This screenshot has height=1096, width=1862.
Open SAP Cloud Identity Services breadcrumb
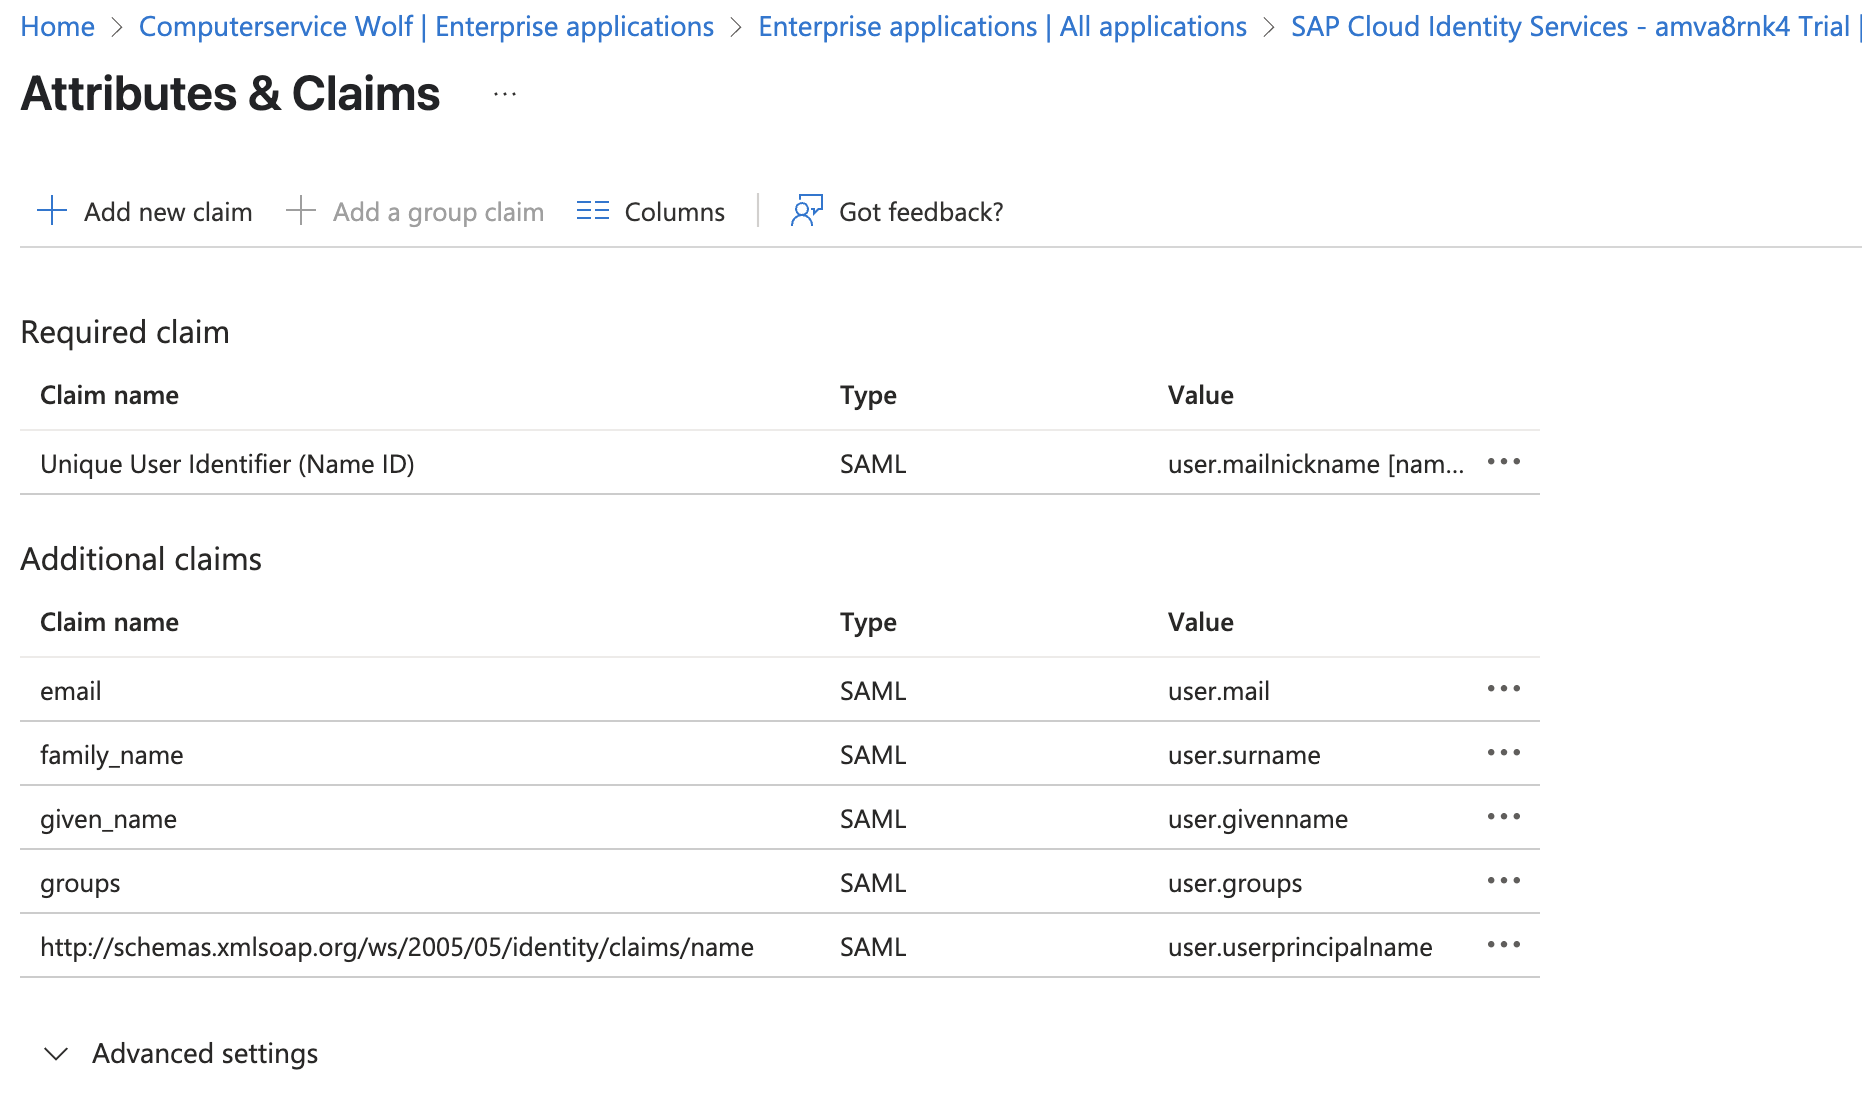[x=1575, y=27]
